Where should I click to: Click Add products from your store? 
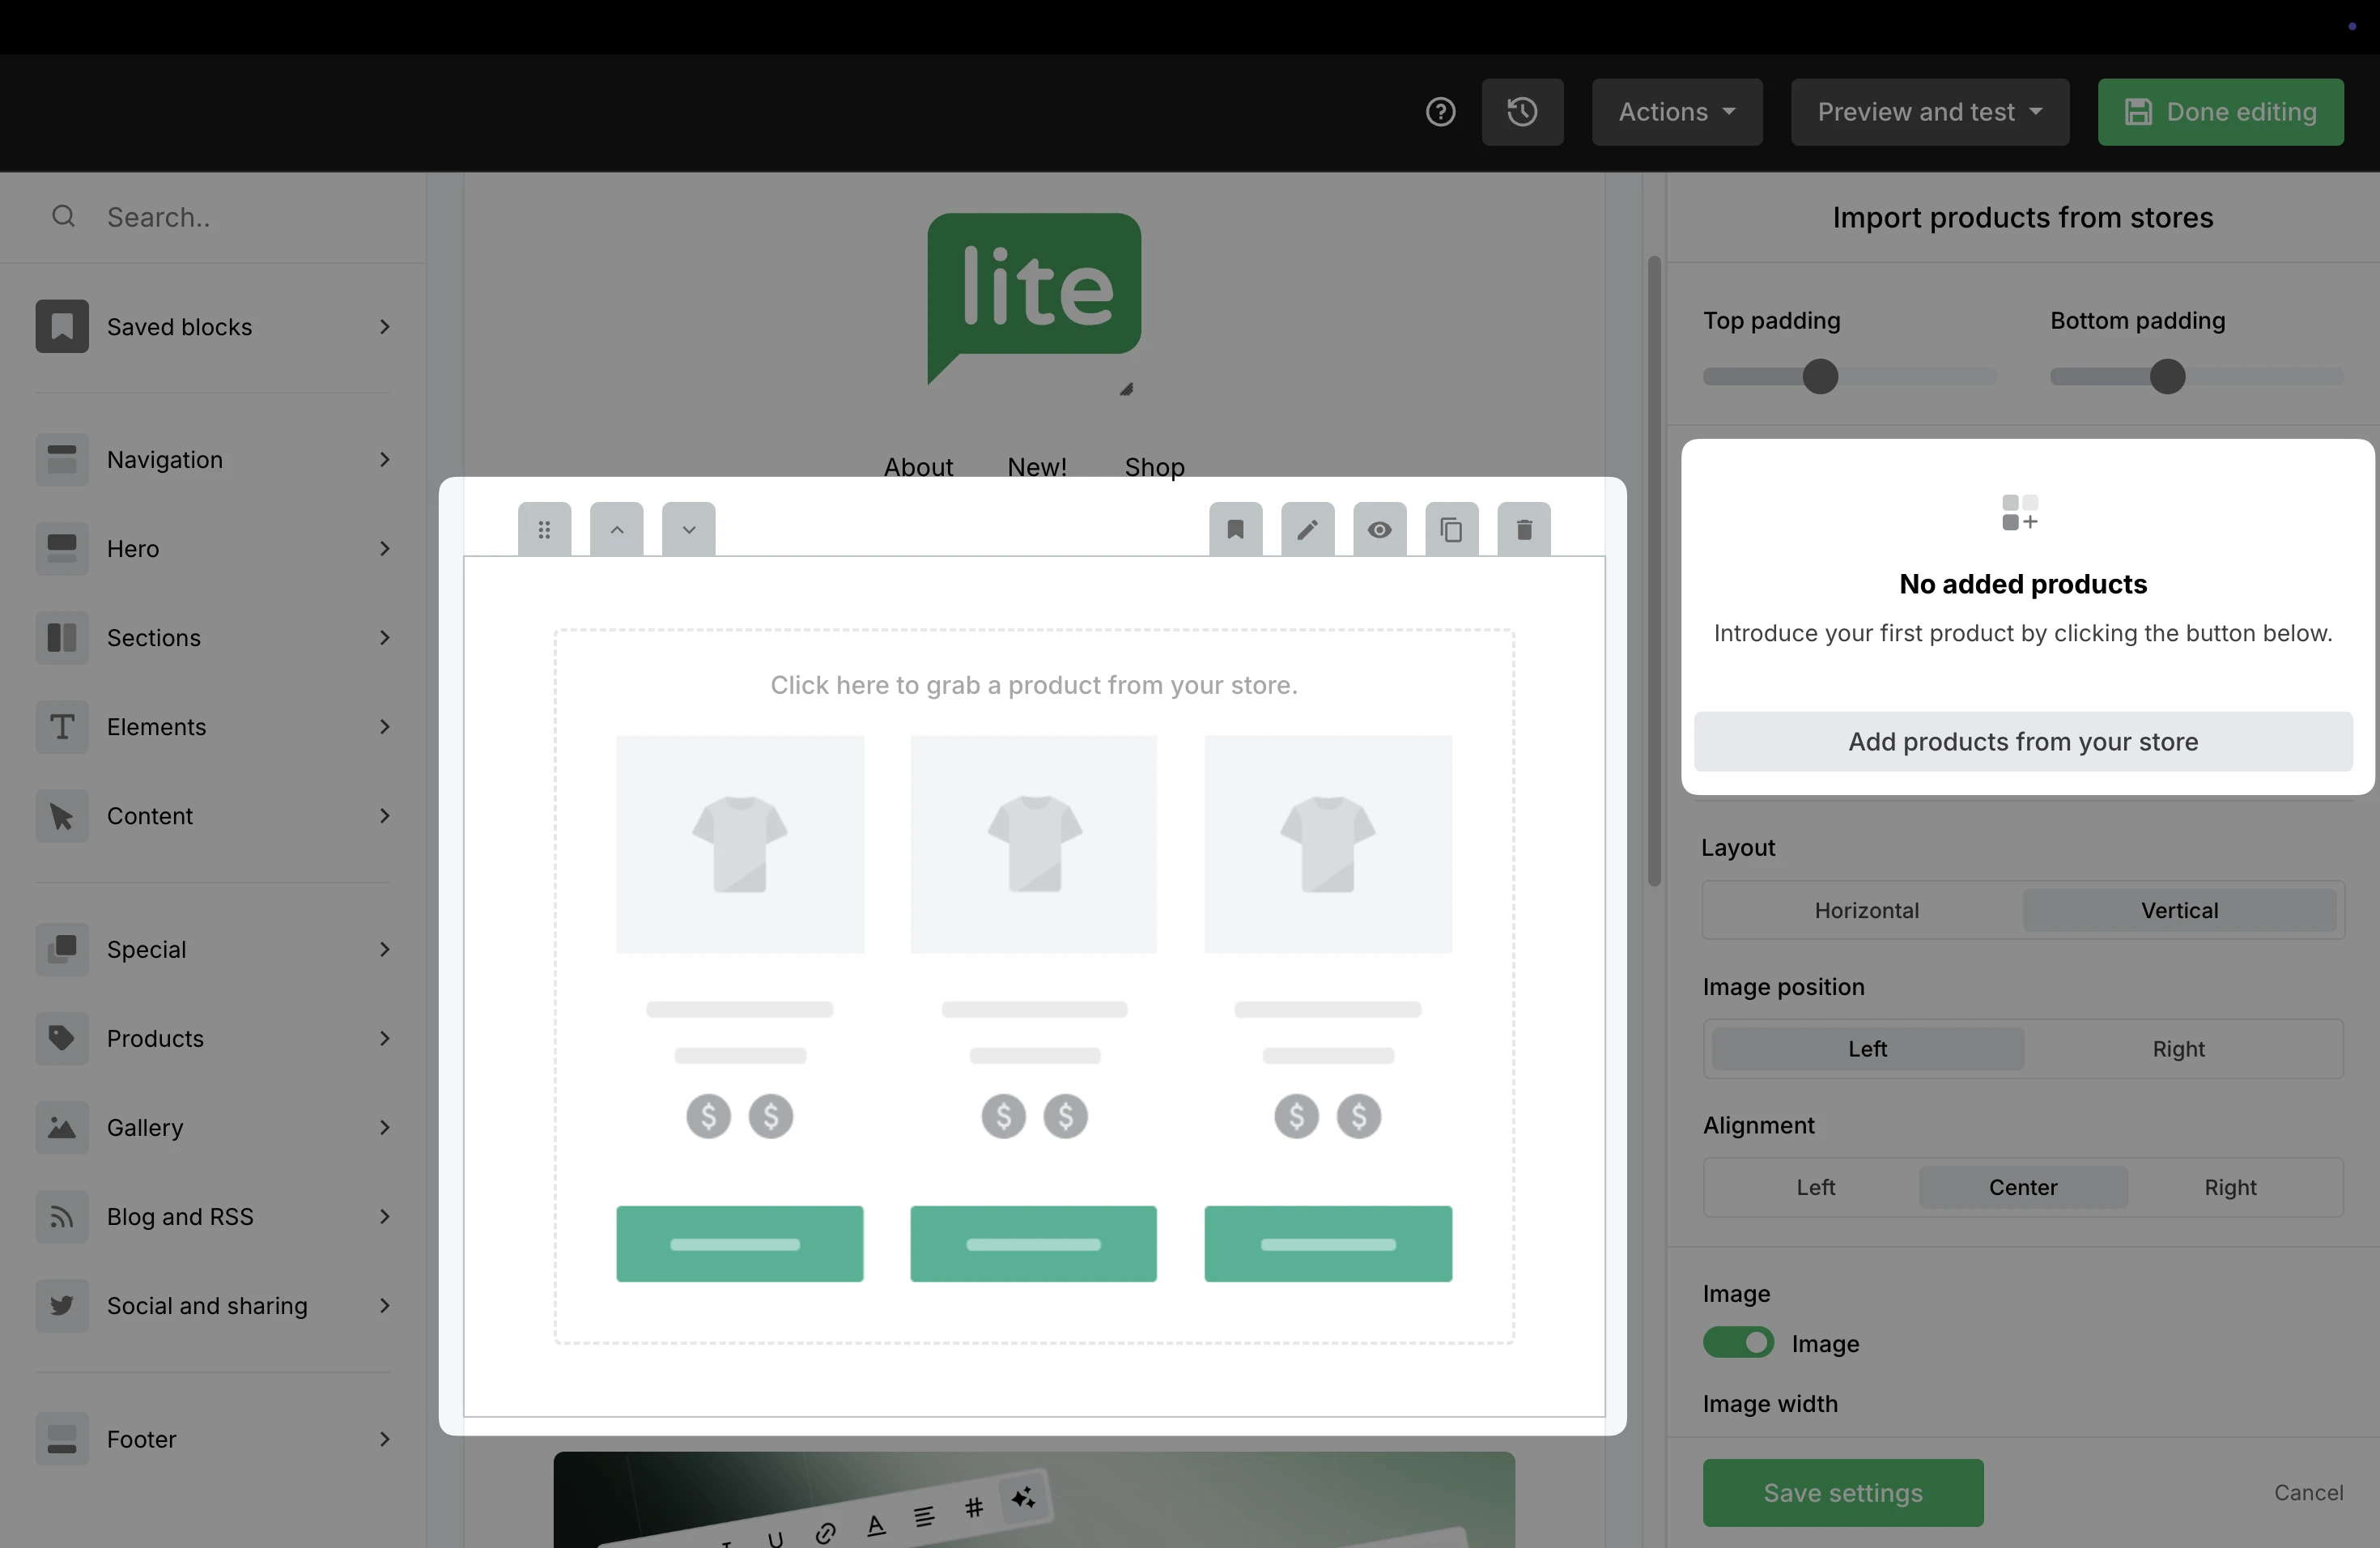point(2022,742)
